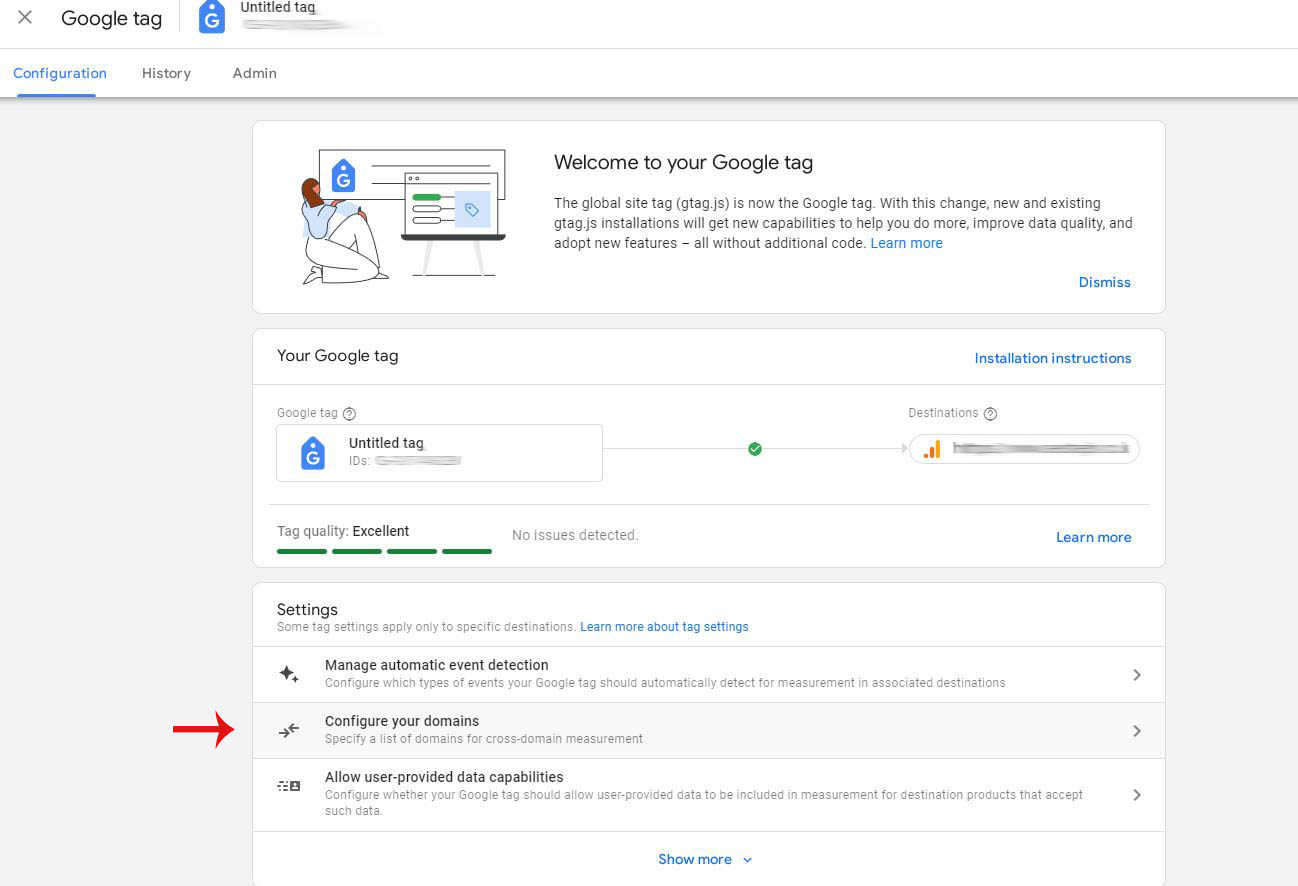Open Configure your domains setting
Screen dimensions: 1298x886
(709, 731)
